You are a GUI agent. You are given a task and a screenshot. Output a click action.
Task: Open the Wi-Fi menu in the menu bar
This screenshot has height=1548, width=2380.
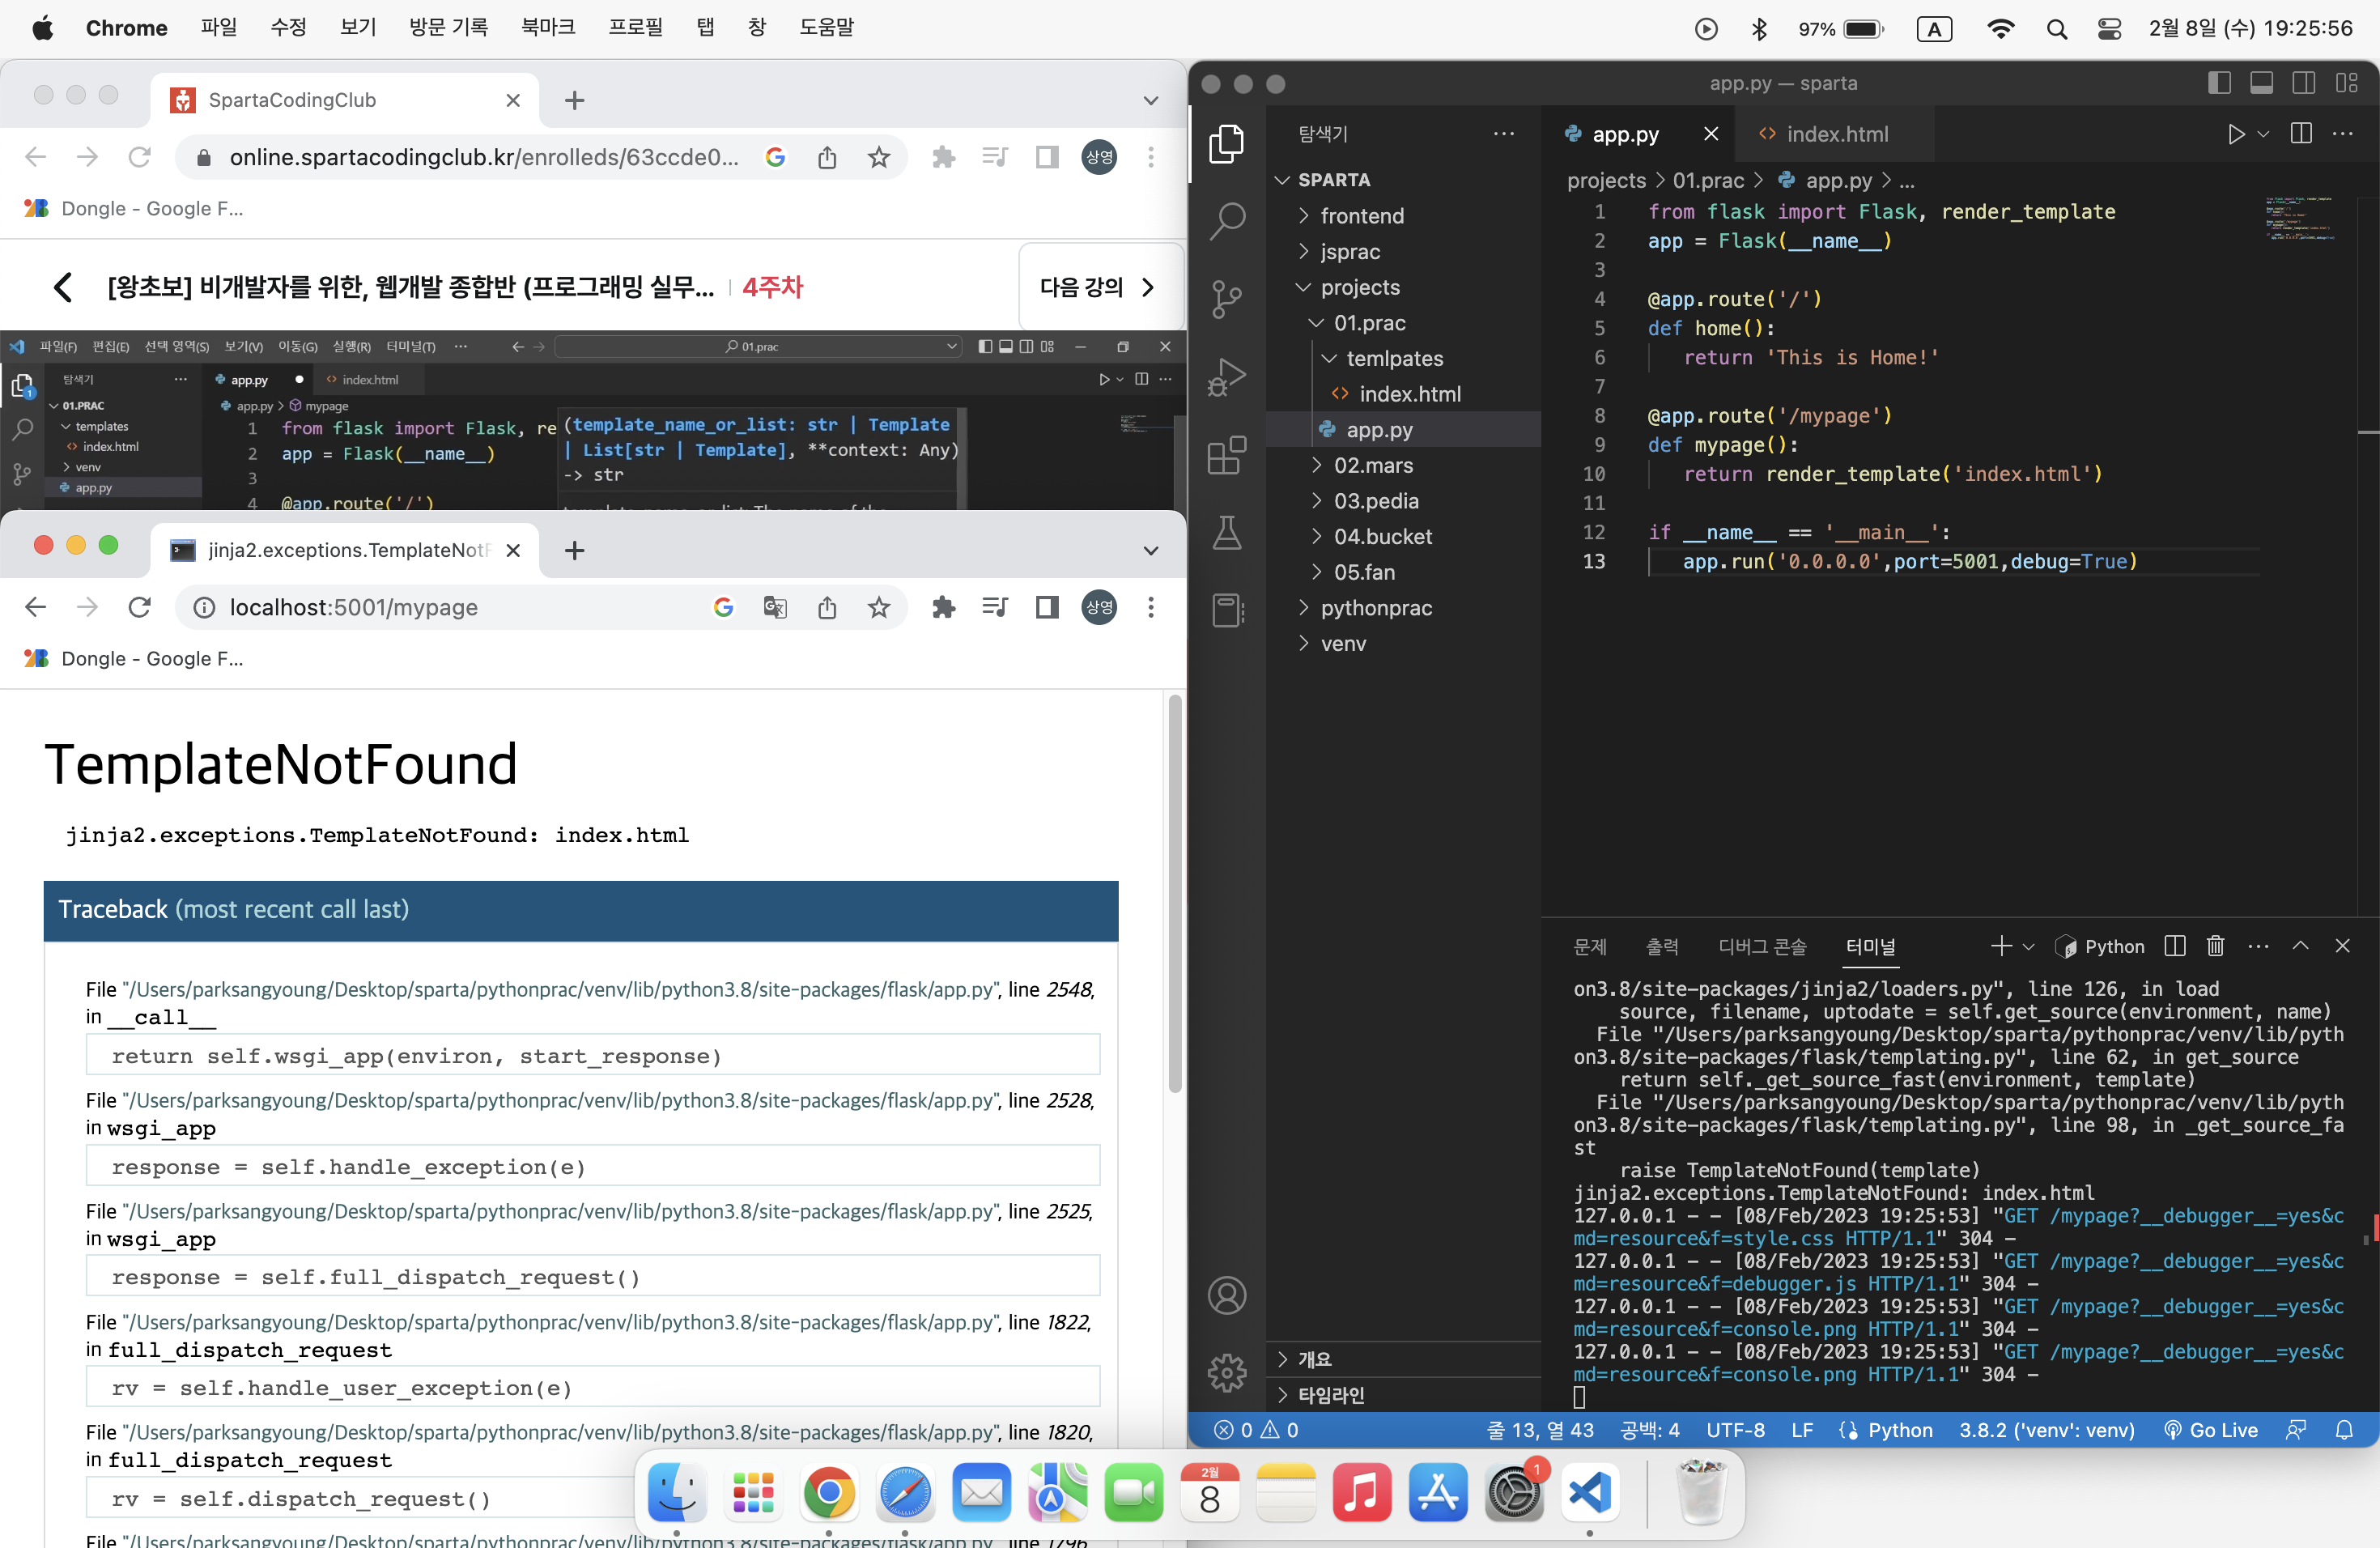pyautogui.click(x=2000, y=29)
